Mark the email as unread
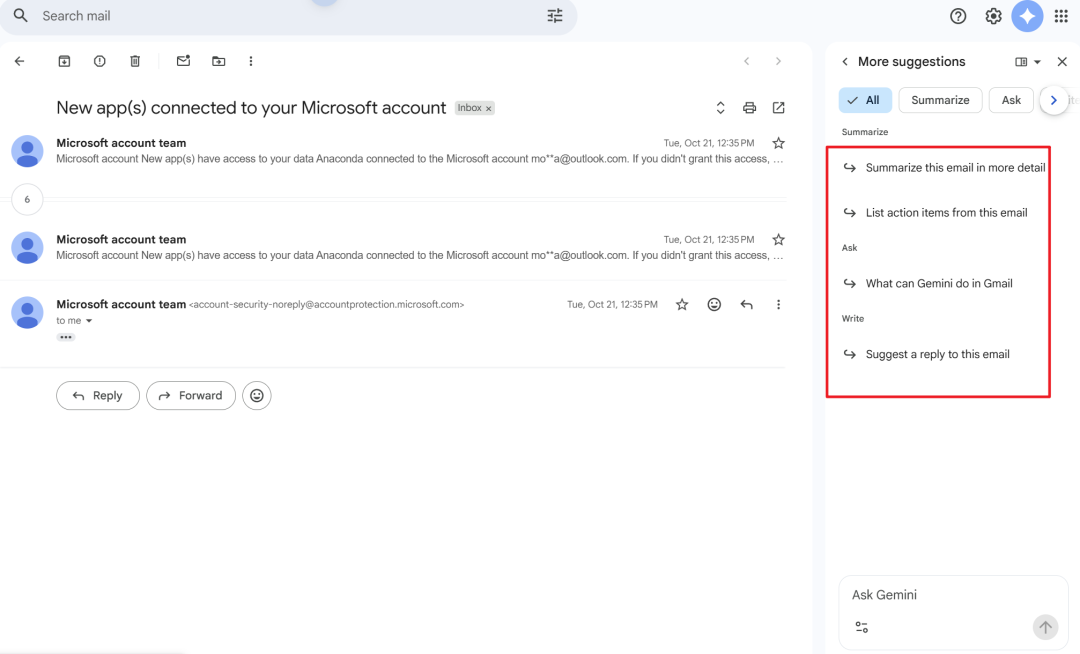 point(183,61)
